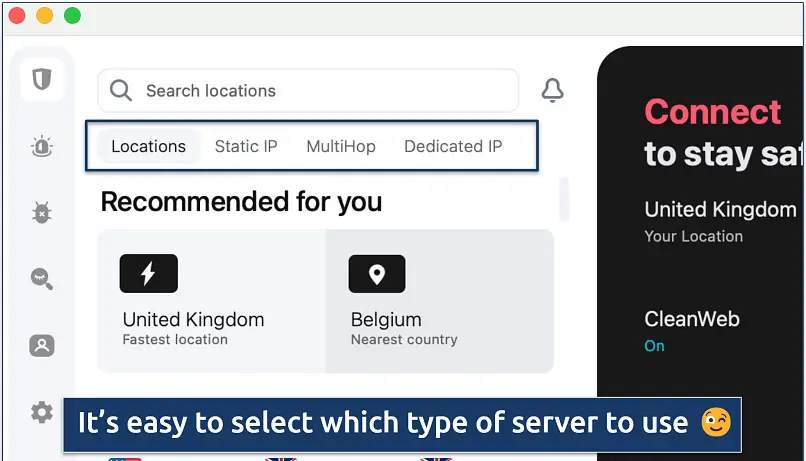Screen dimensions: 806x461
Task: Click the notifications bell icon
Action: pyautogui.click(x=552, y=91)
